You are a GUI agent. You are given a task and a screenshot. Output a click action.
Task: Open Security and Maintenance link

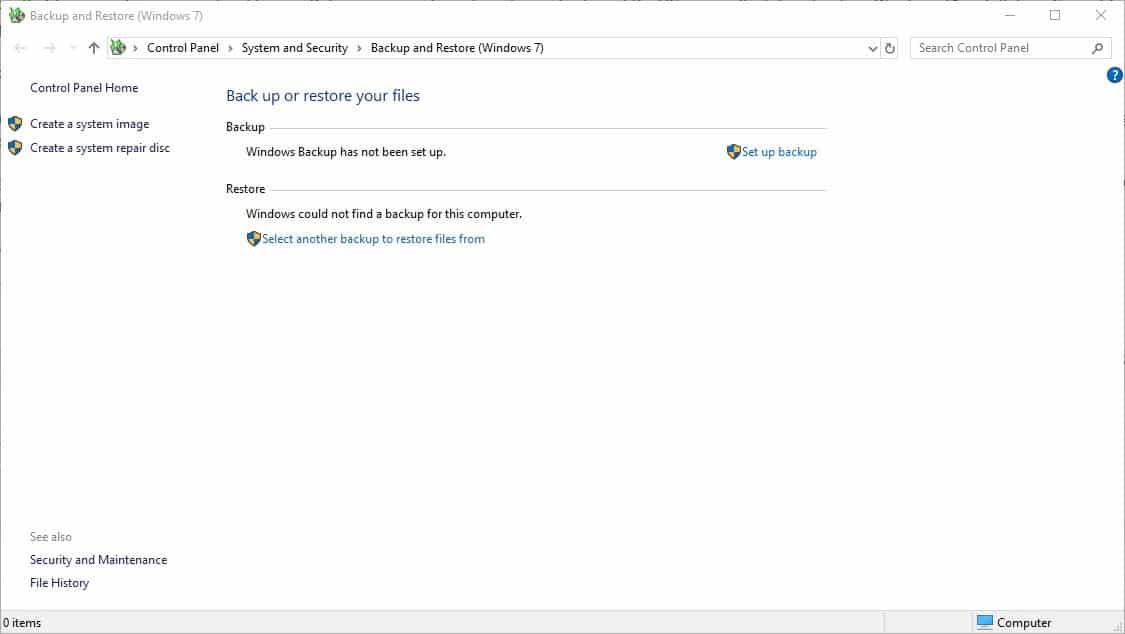click(x=98, y=559)
